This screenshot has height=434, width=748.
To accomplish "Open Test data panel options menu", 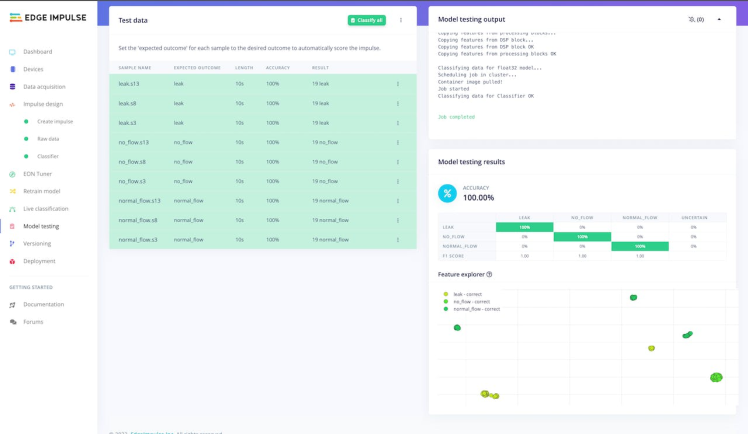I will tap(401, 20).
